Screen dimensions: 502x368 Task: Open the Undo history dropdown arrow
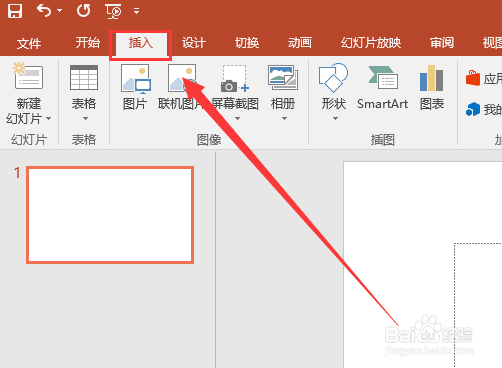pos(60,11)
